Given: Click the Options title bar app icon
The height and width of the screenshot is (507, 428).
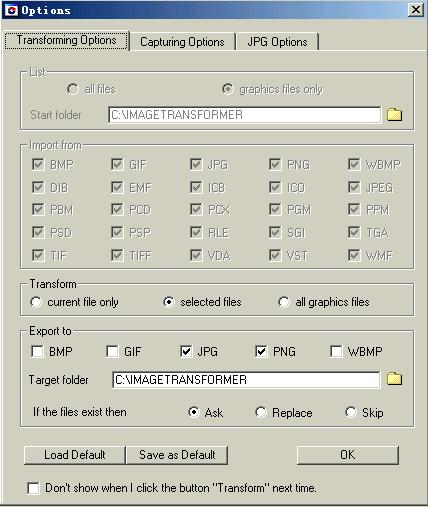Looking at the screenshot, I should tap(11, 10).
